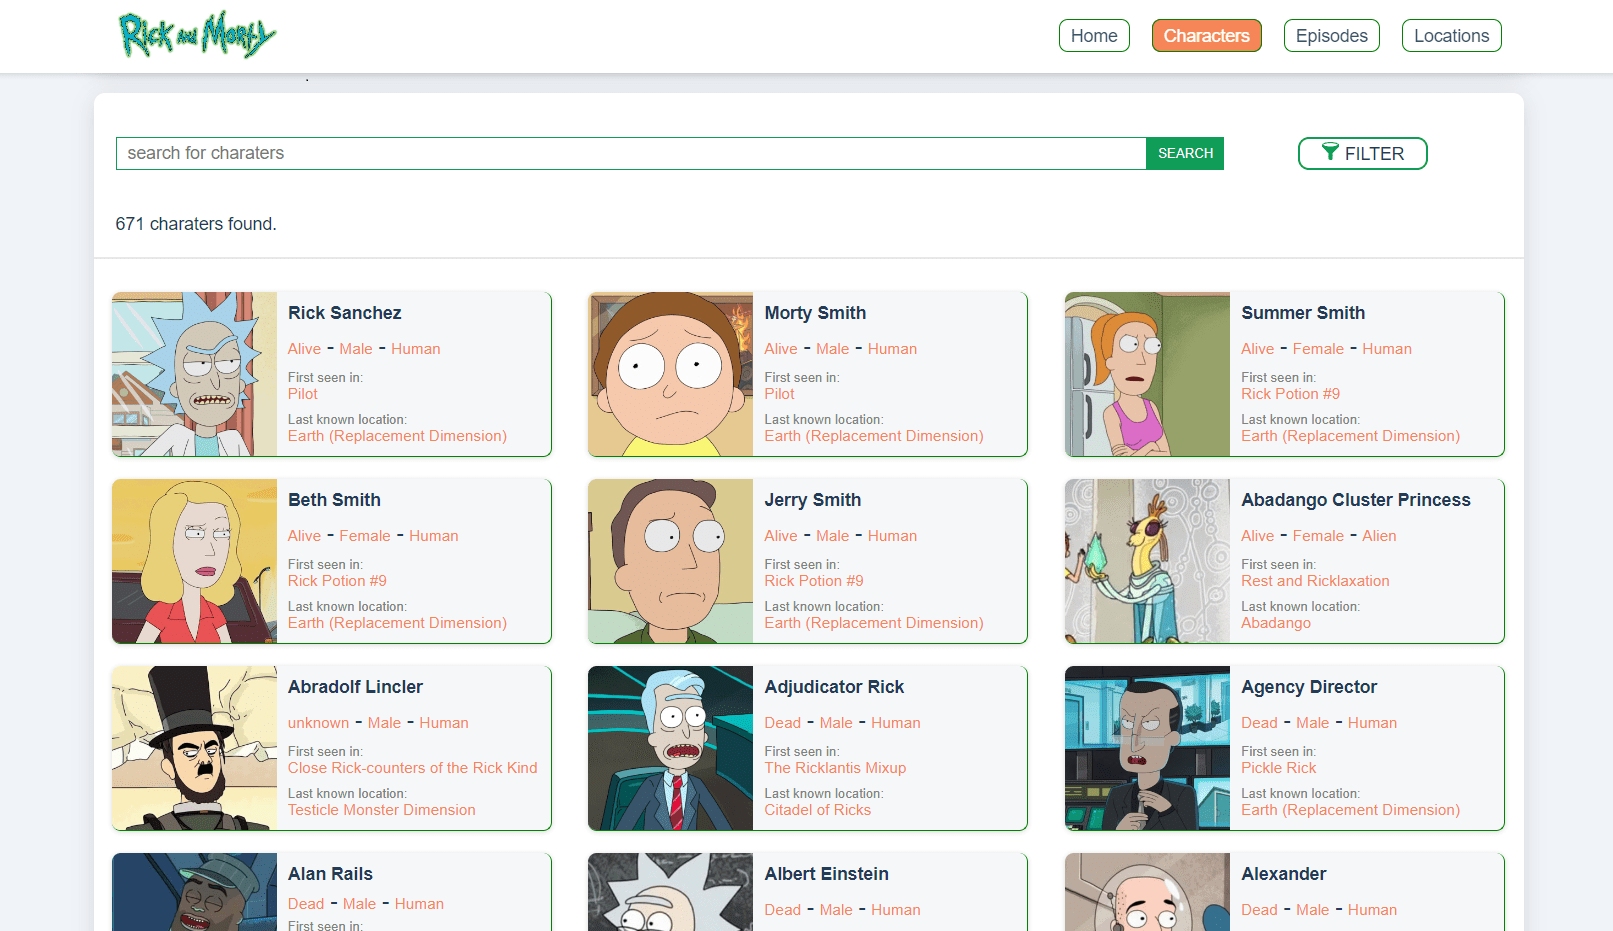Click the Rick and Morty logo
The width and height of the screenshot is (1613, 931).
click(x=197, y=35)
